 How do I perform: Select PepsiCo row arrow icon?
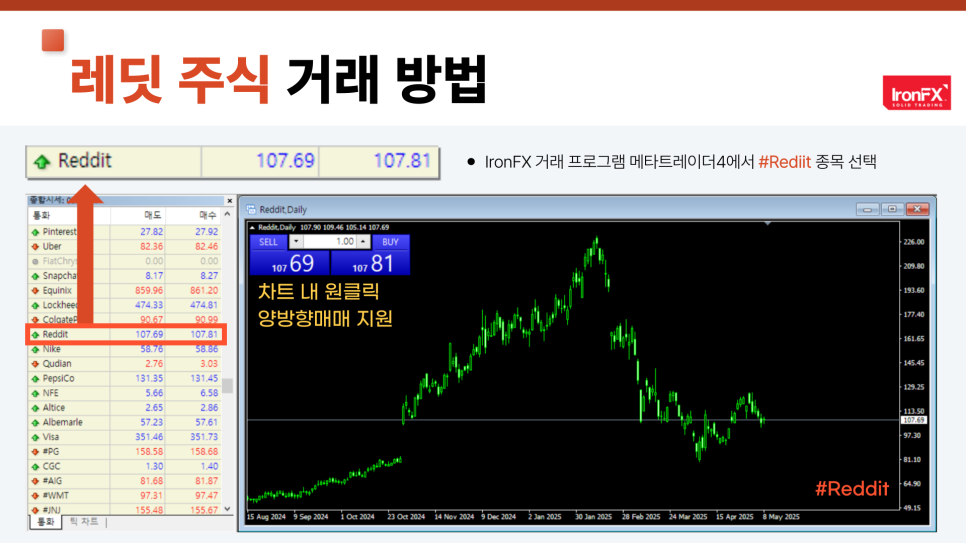point(35,379)
